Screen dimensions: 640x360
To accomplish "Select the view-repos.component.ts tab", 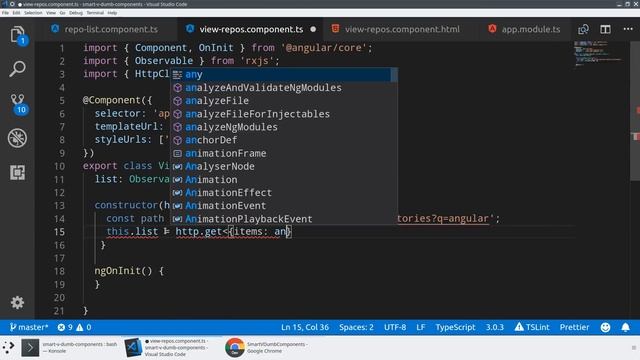I will (250, 29).
